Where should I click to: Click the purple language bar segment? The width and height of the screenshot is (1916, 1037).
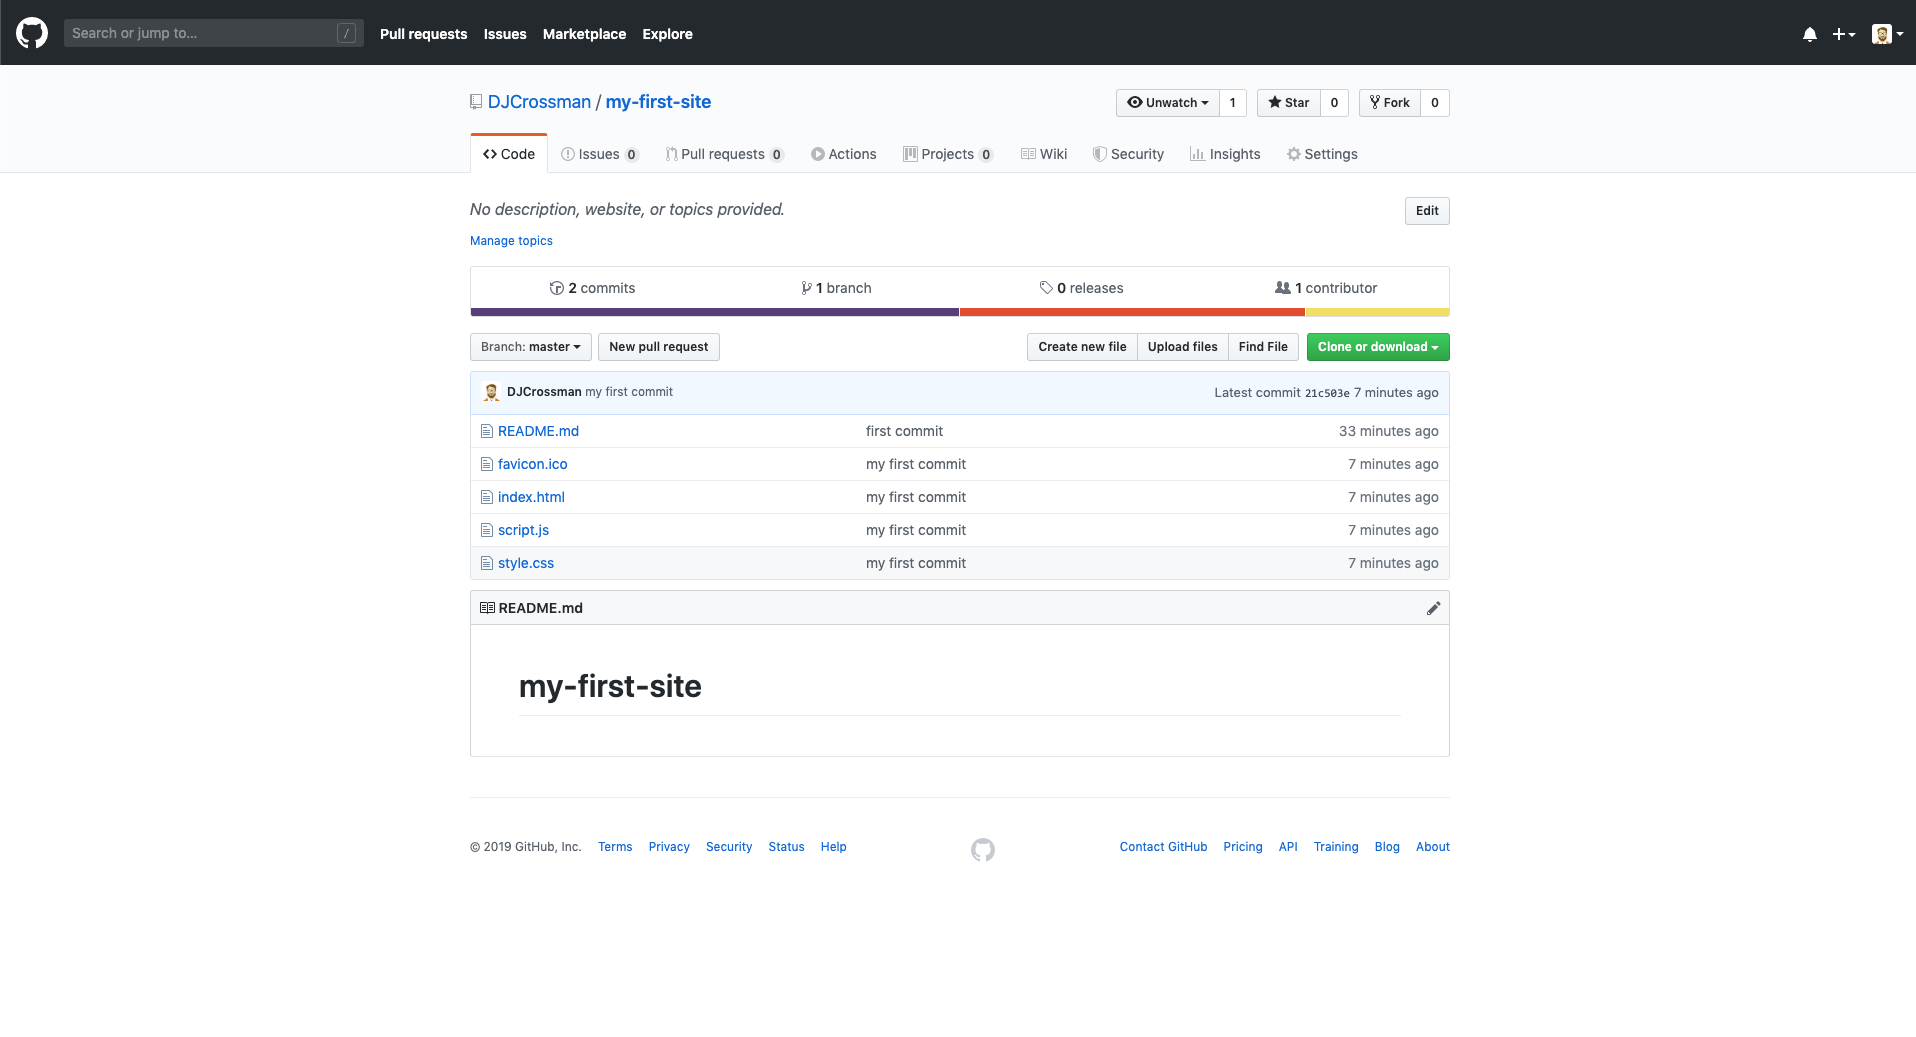coord(714,312)
